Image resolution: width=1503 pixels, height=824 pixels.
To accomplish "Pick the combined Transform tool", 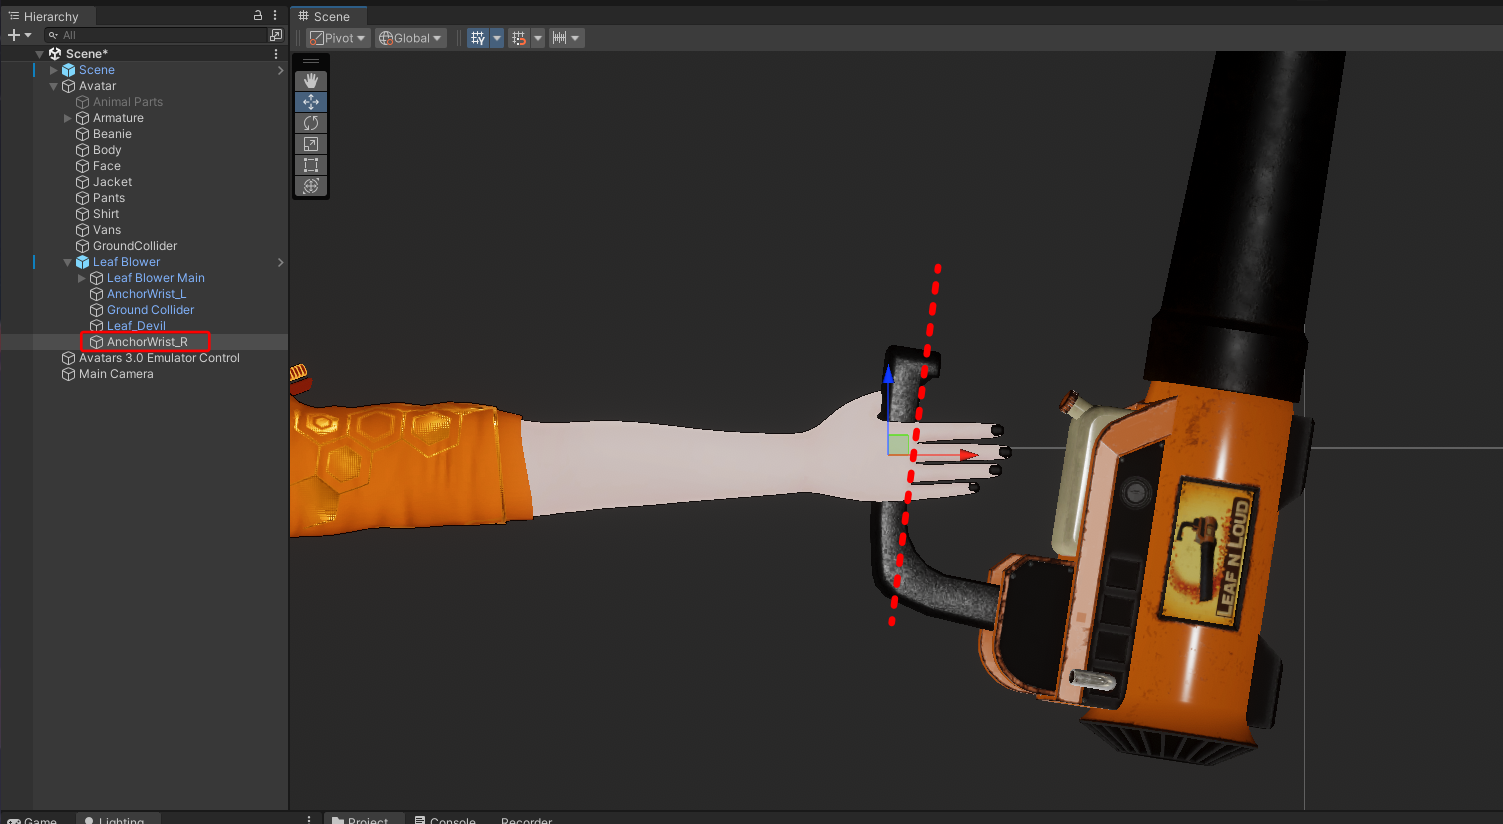I will (311, 186).
